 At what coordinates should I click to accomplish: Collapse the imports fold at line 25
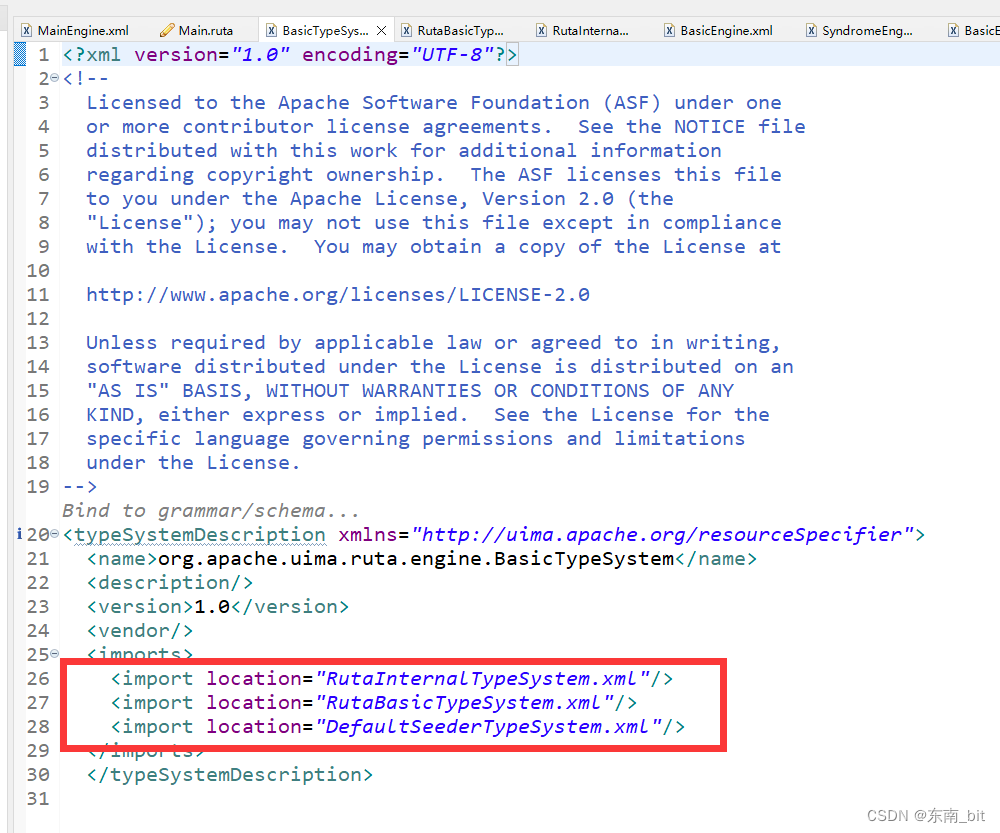coord(54,653)
